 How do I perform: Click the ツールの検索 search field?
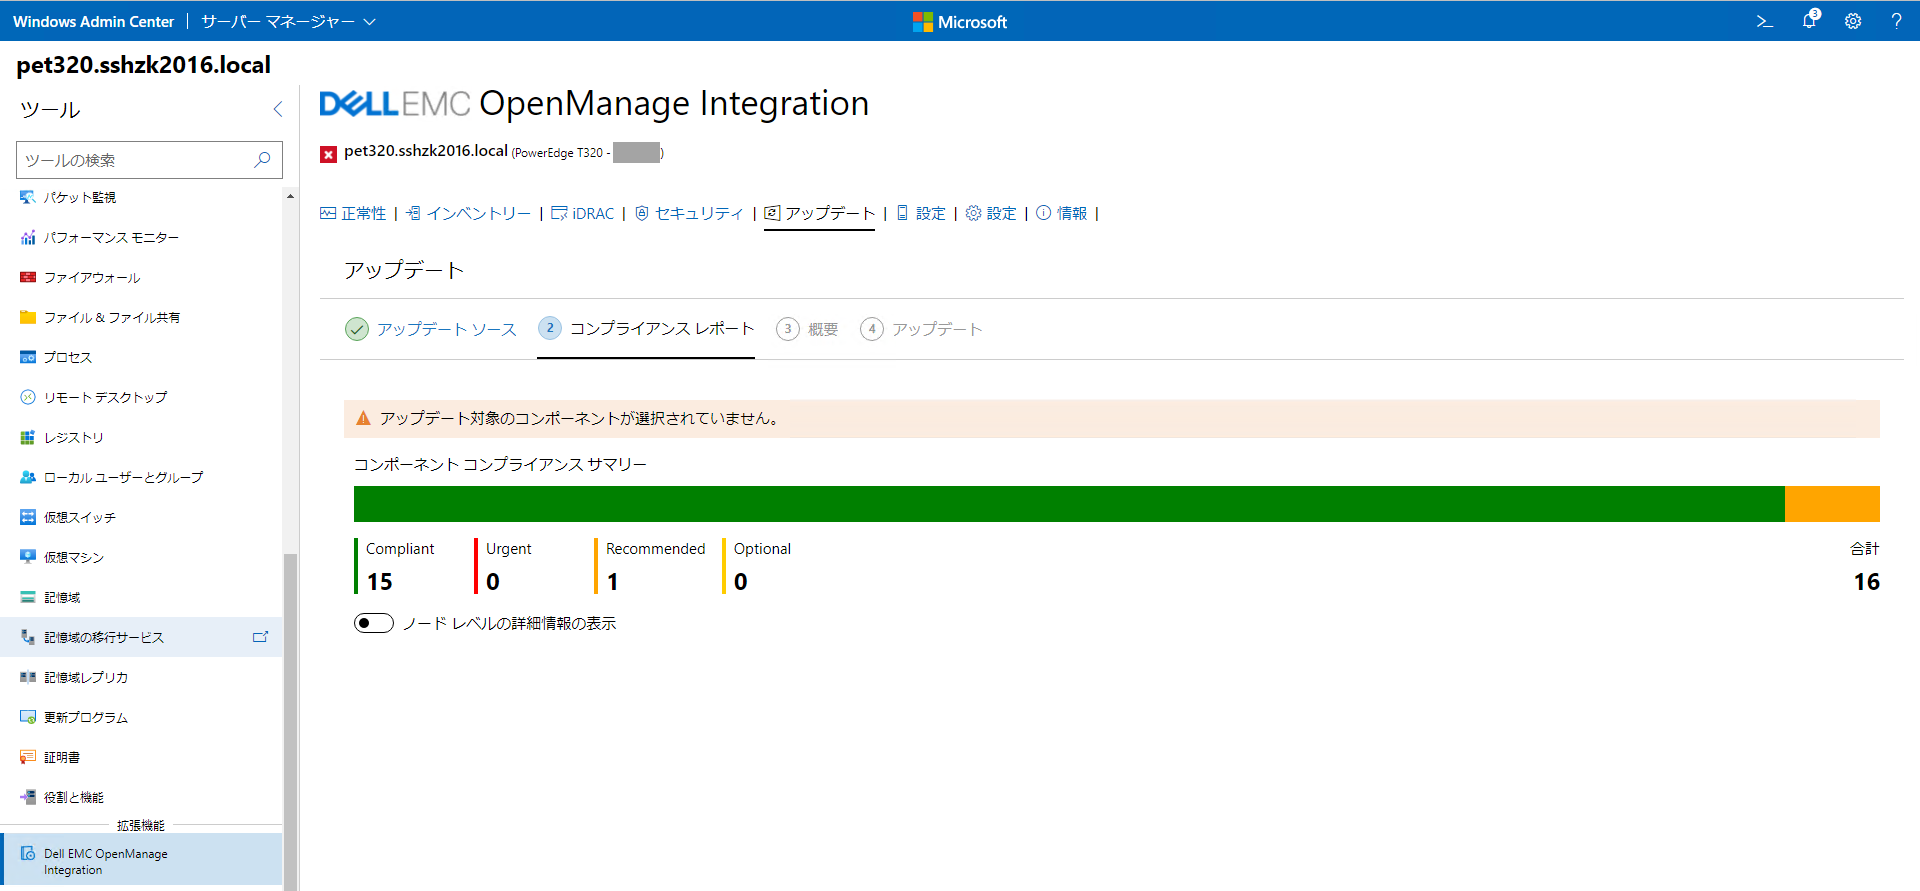pyautogui.click(x=149, y=160)
